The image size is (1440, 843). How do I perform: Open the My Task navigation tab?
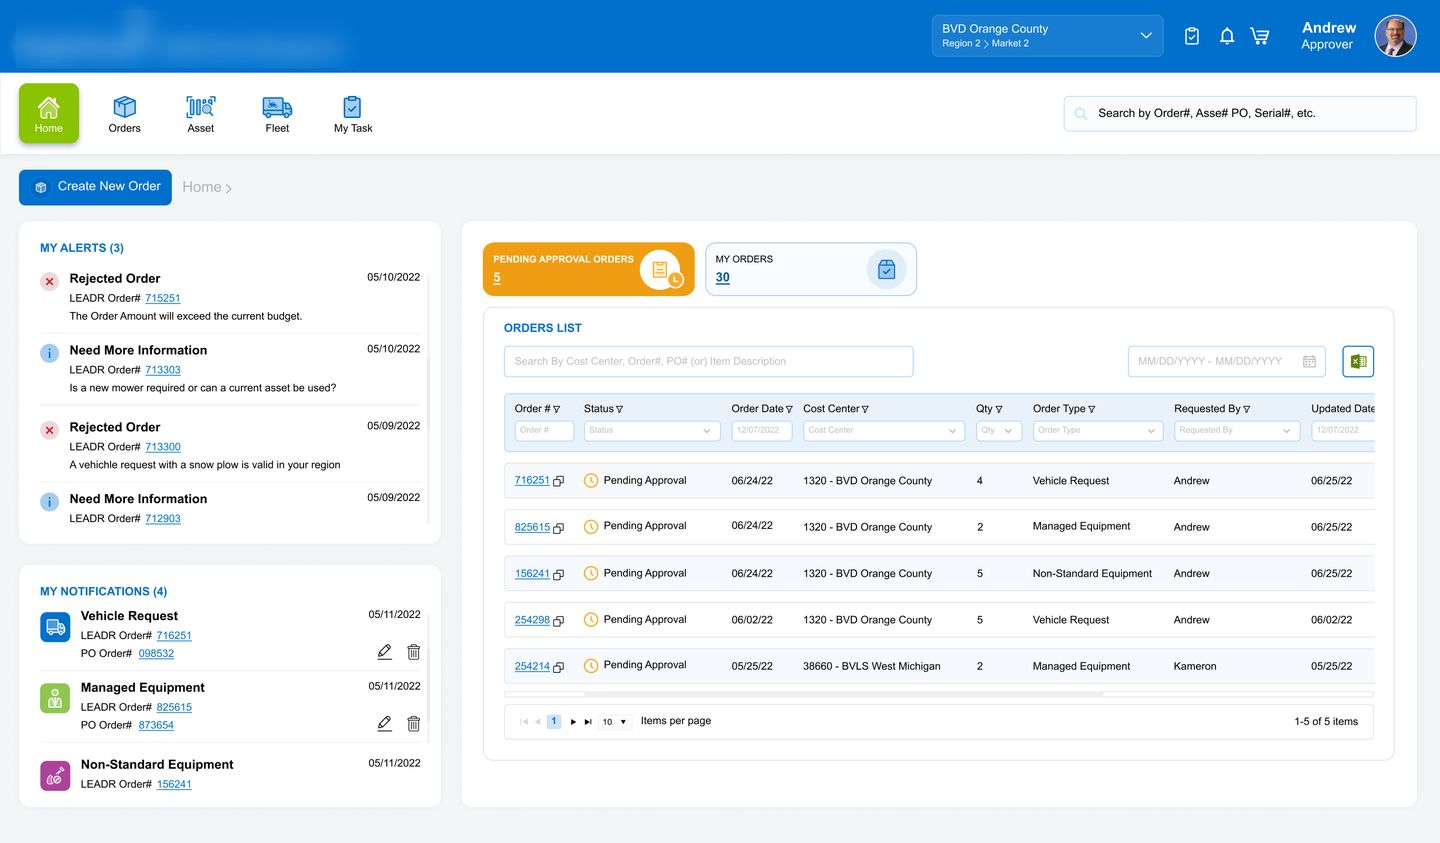(353, 114)
